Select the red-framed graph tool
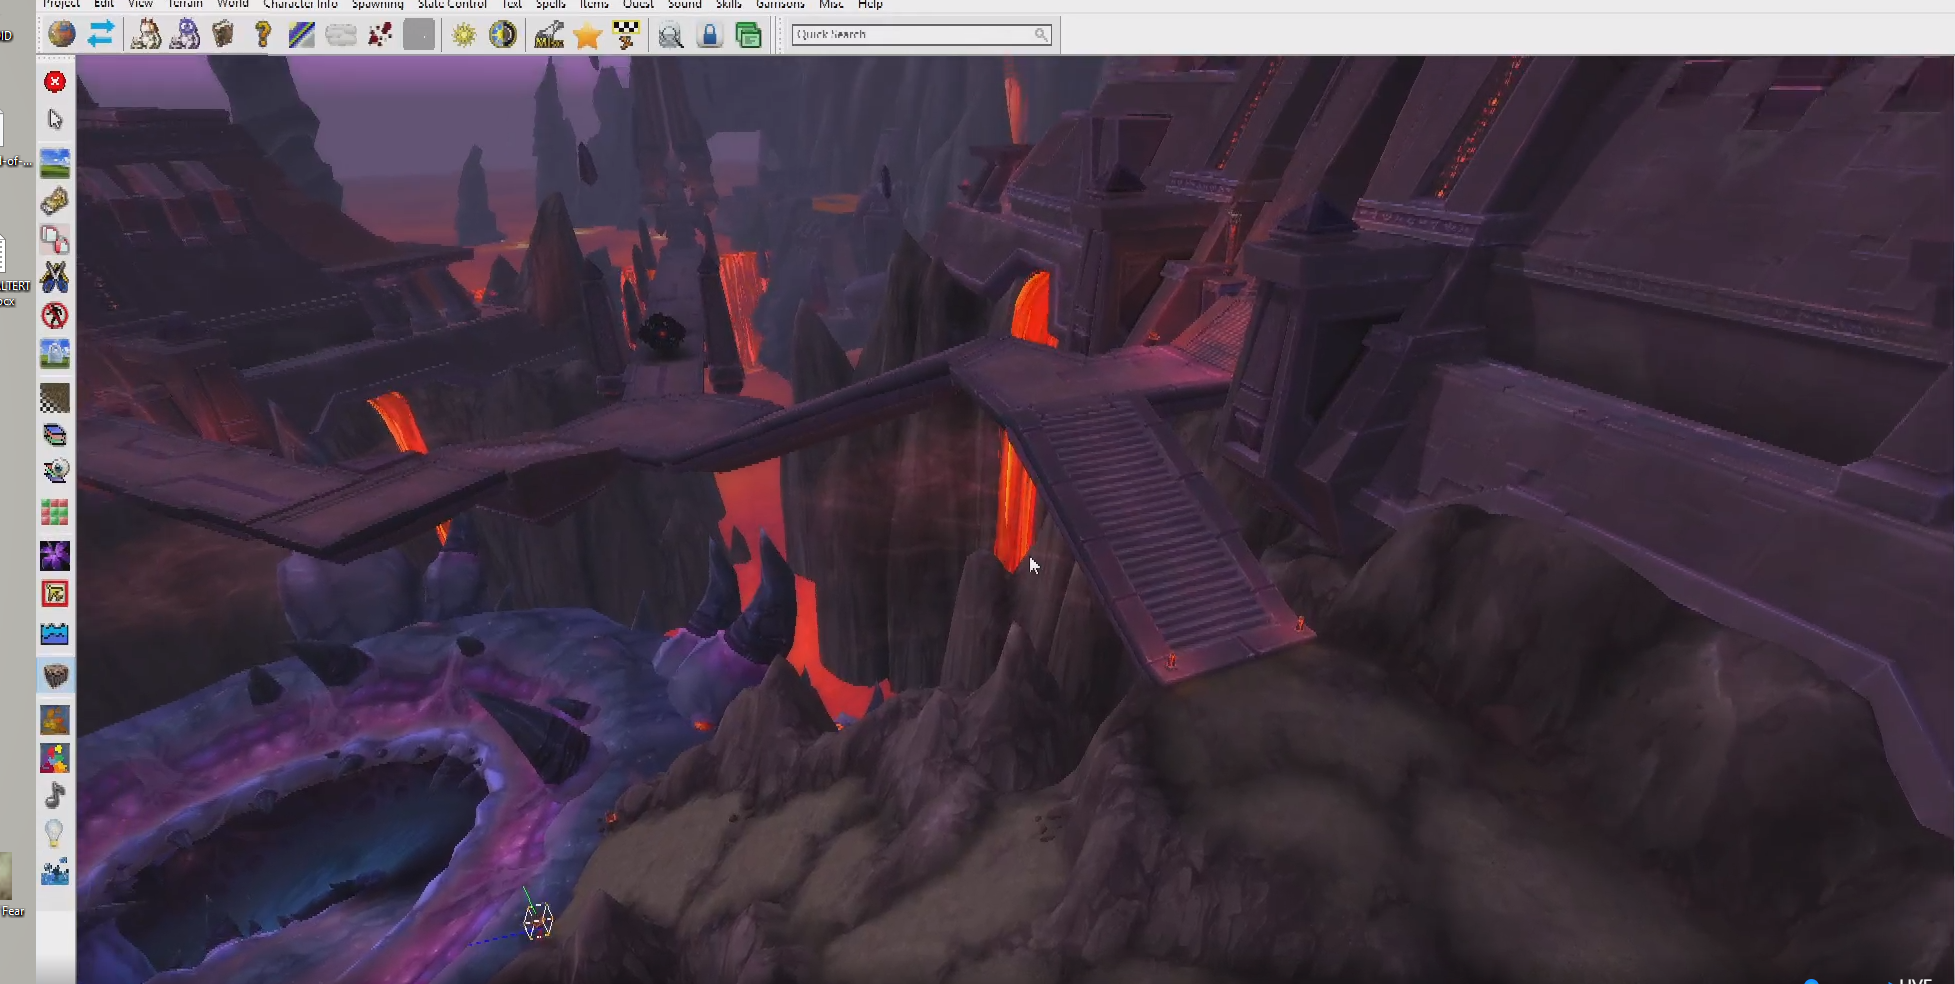 tap(55, 594)
